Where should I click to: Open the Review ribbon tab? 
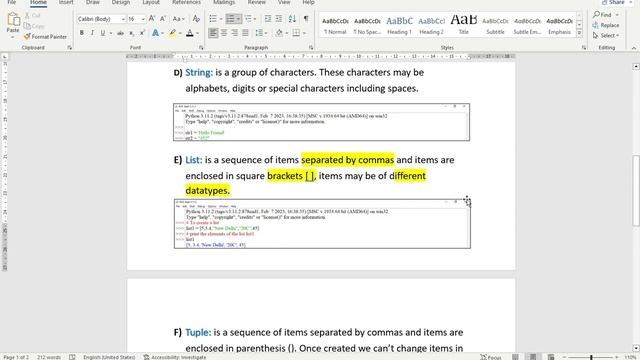(257, 2)
